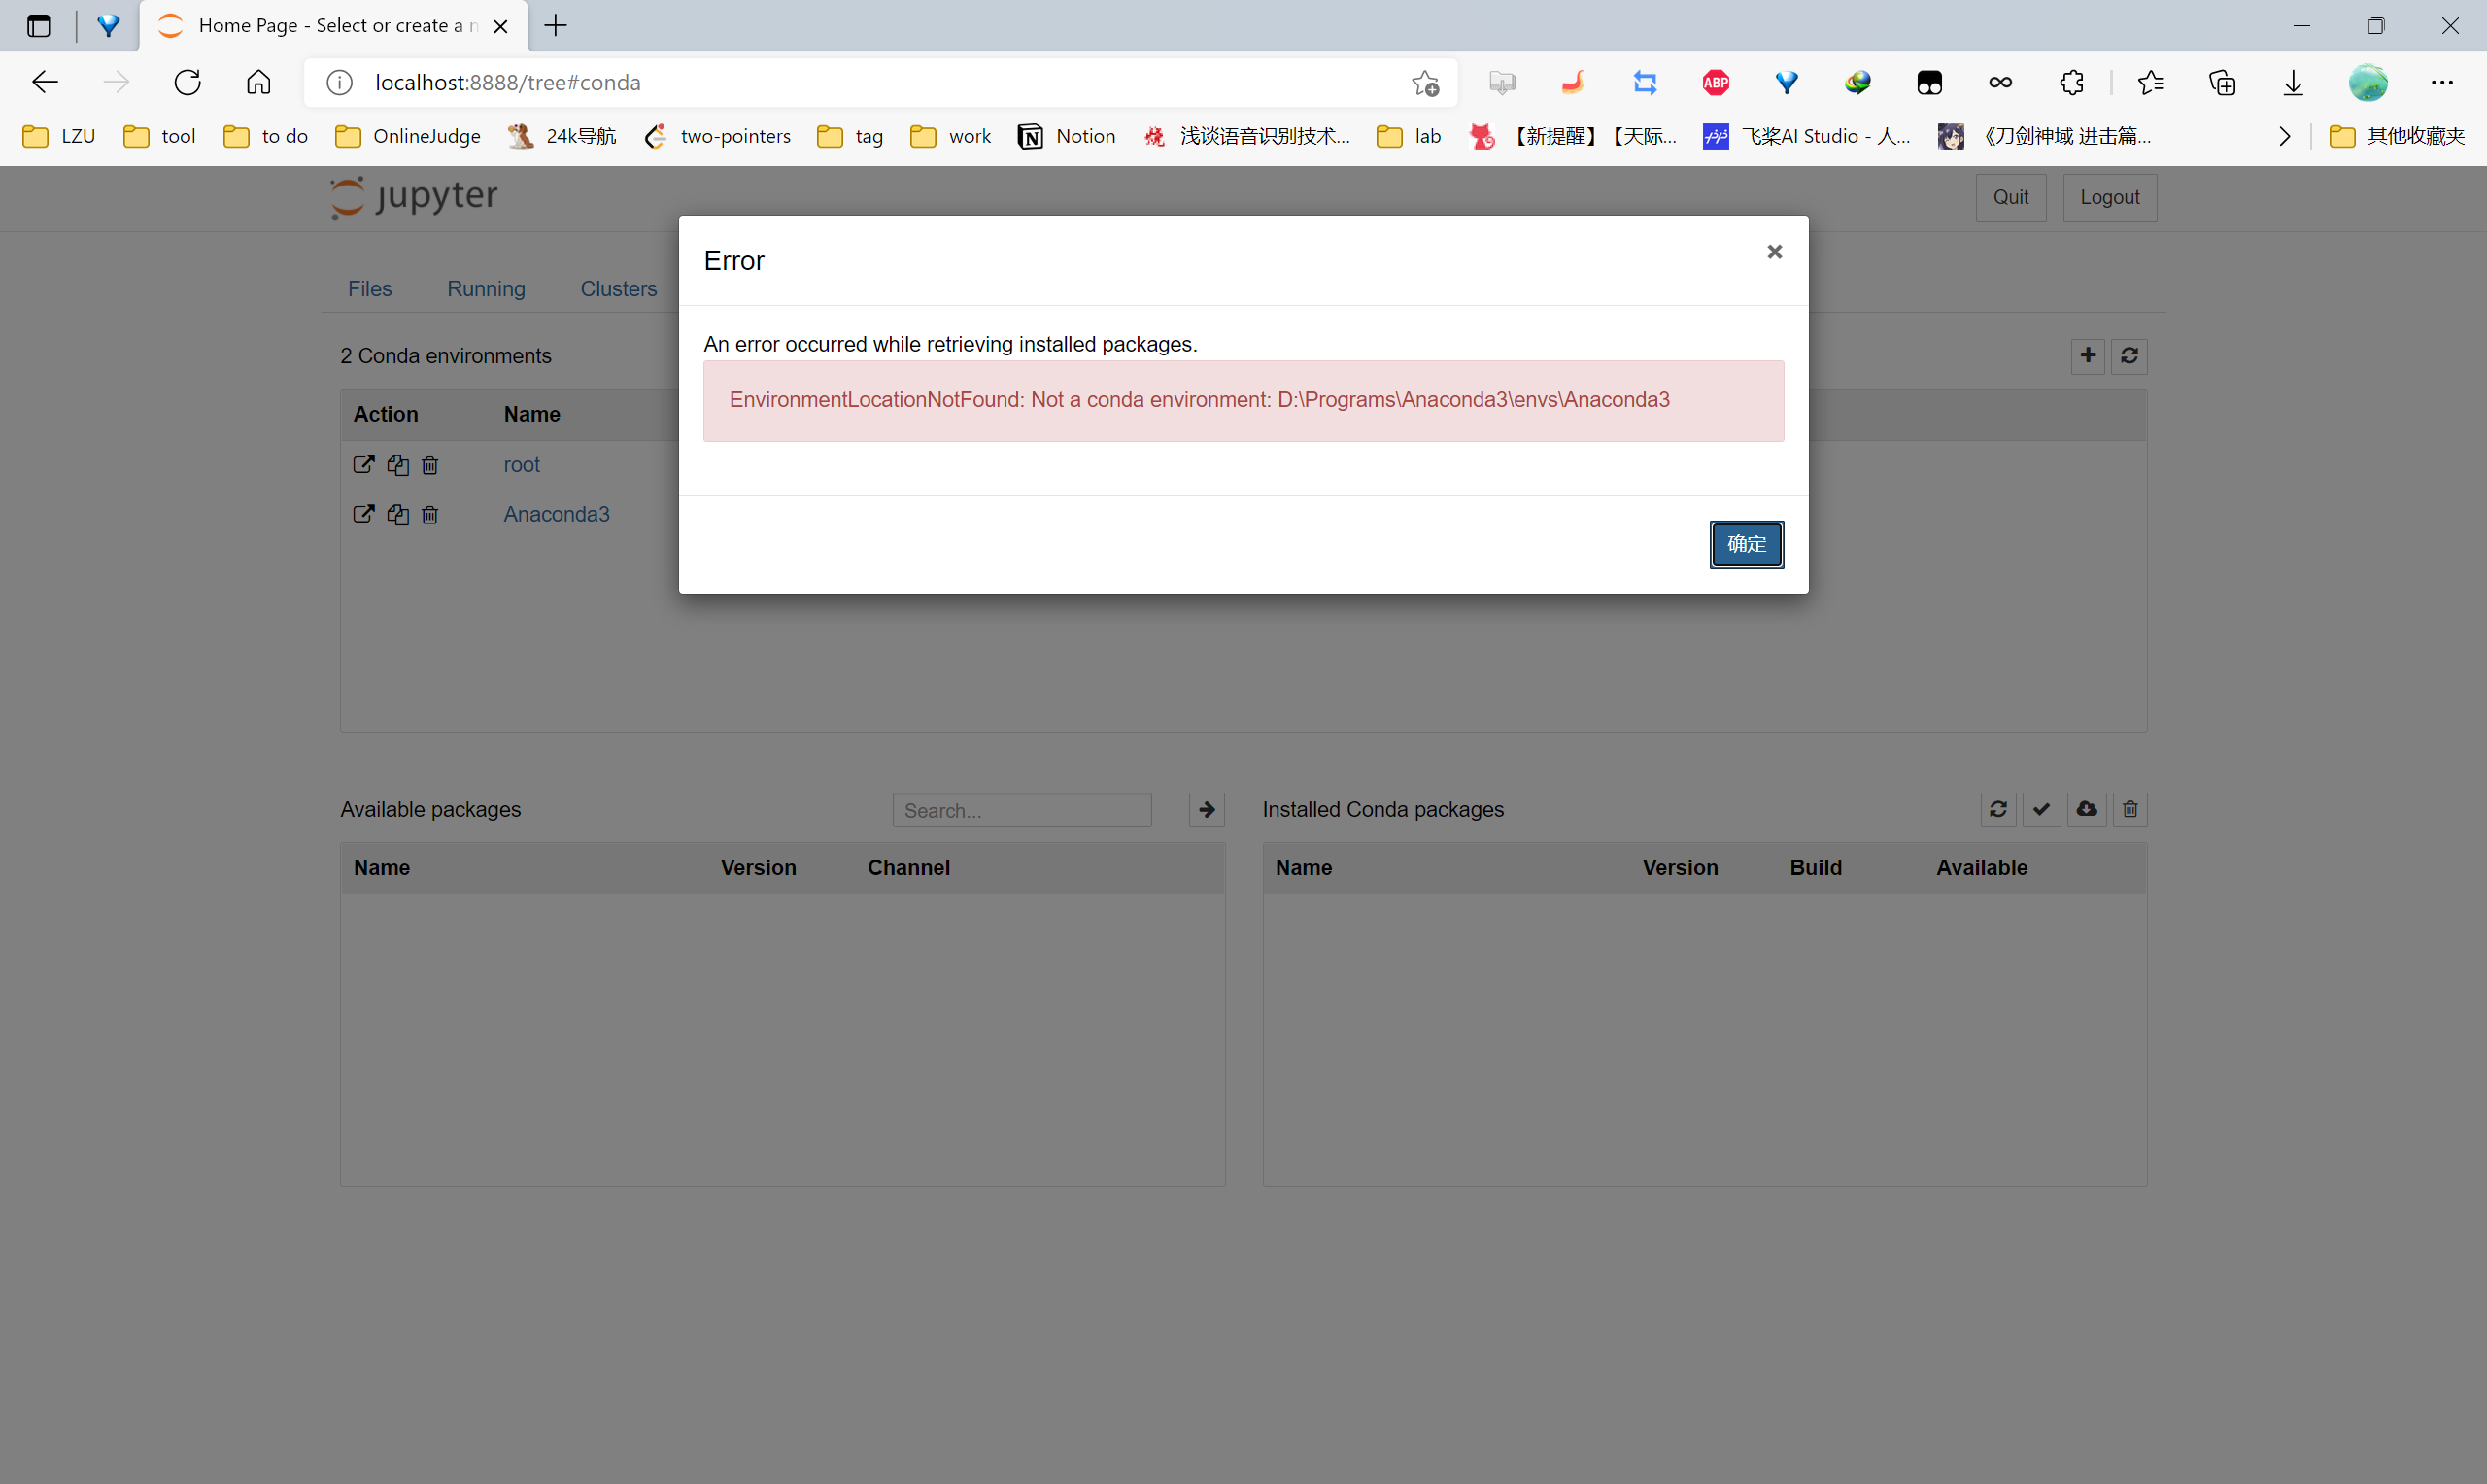Update selected packages with cloud download icon

click(2086, 809)
